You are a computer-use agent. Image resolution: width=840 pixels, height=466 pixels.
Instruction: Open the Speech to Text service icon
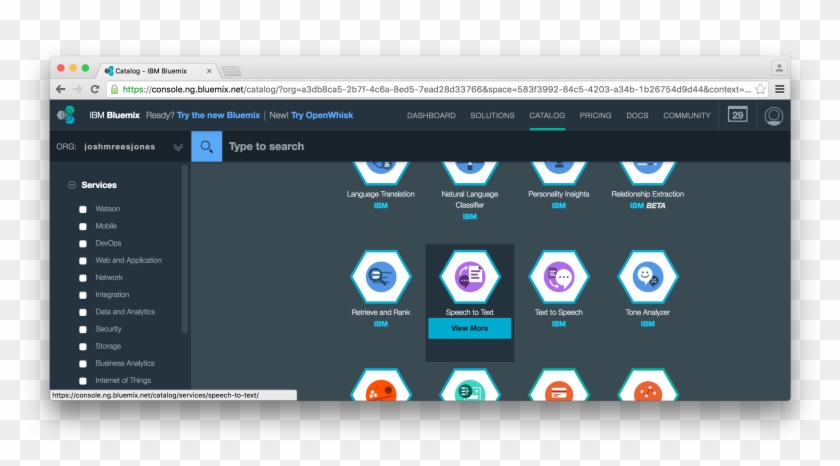coord(469,276)
